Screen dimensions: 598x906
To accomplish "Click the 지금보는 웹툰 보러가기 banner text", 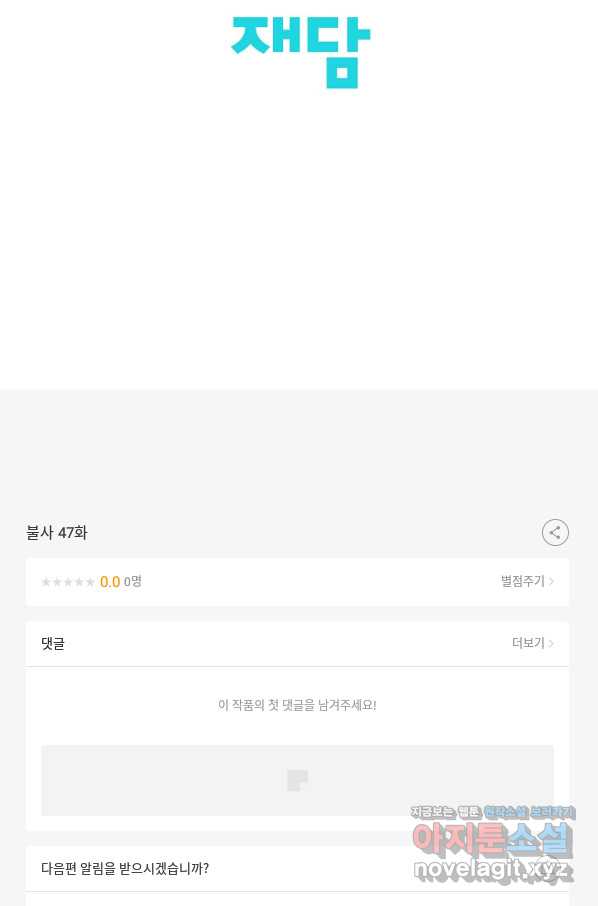I will click(x=493, y=812).
